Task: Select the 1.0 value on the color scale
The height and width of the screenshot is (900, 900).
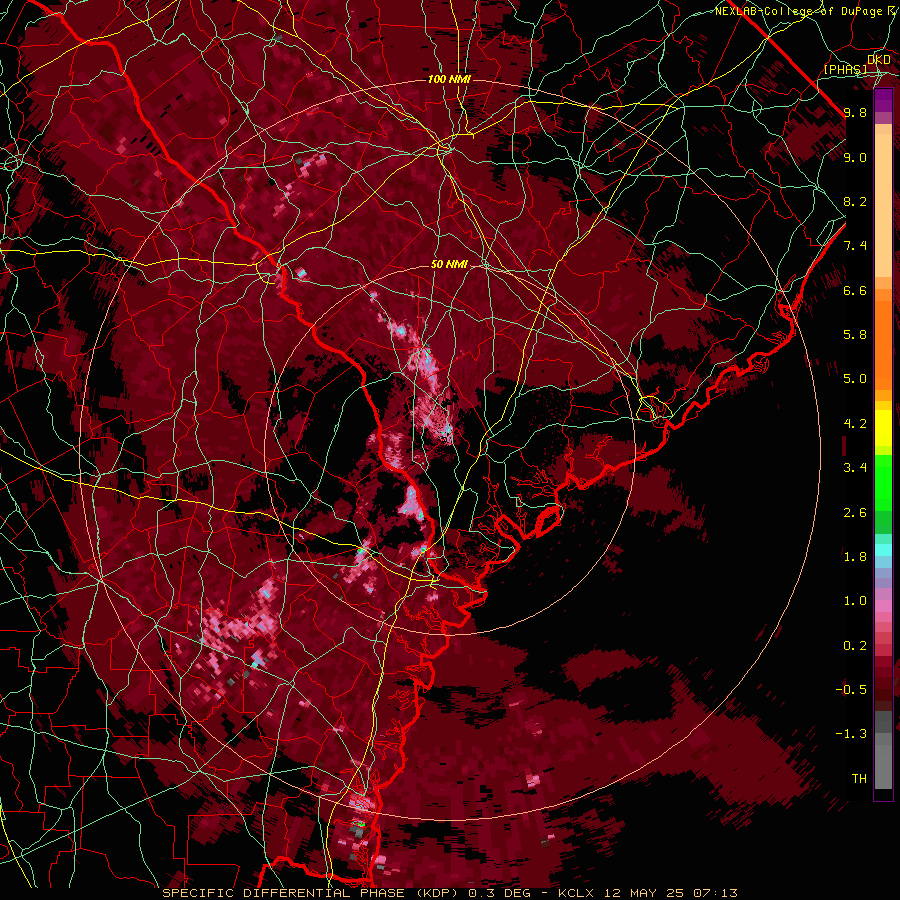Action: point(855,601)
